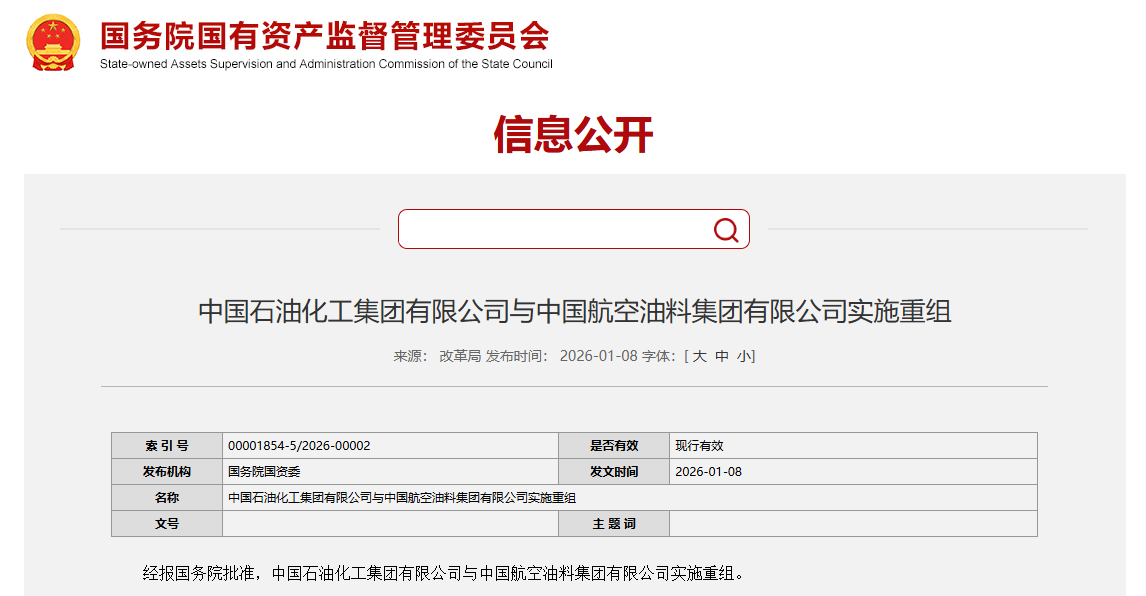1146x596 pixels.
Task: Click the English subtitle State-owned Assets Supervision
Action: (326, 64)
